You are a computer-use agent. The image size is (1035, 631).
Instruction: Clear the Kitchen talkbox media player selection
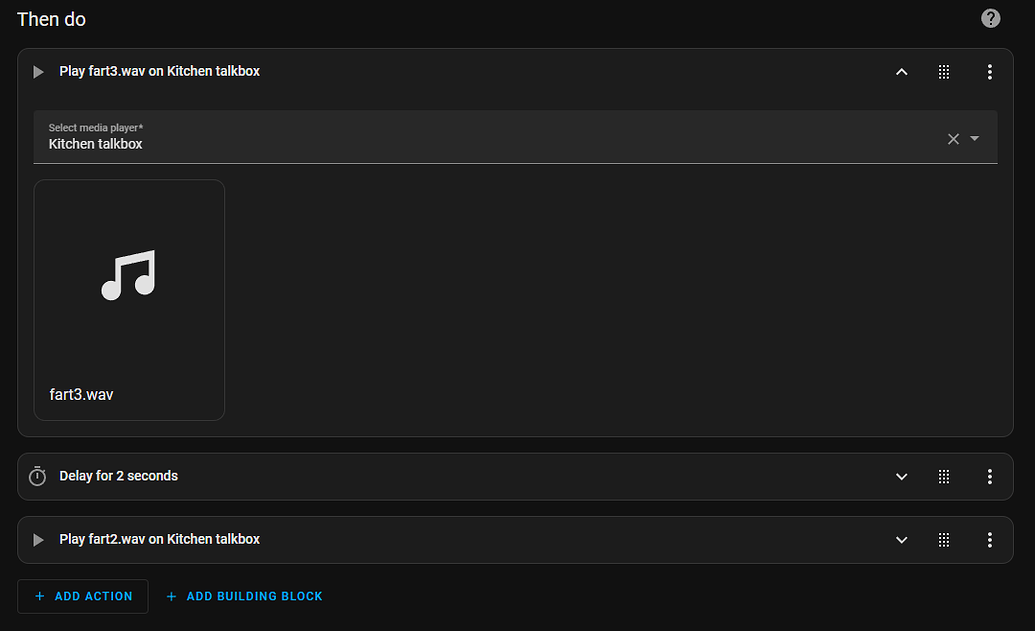coord(953,139)
